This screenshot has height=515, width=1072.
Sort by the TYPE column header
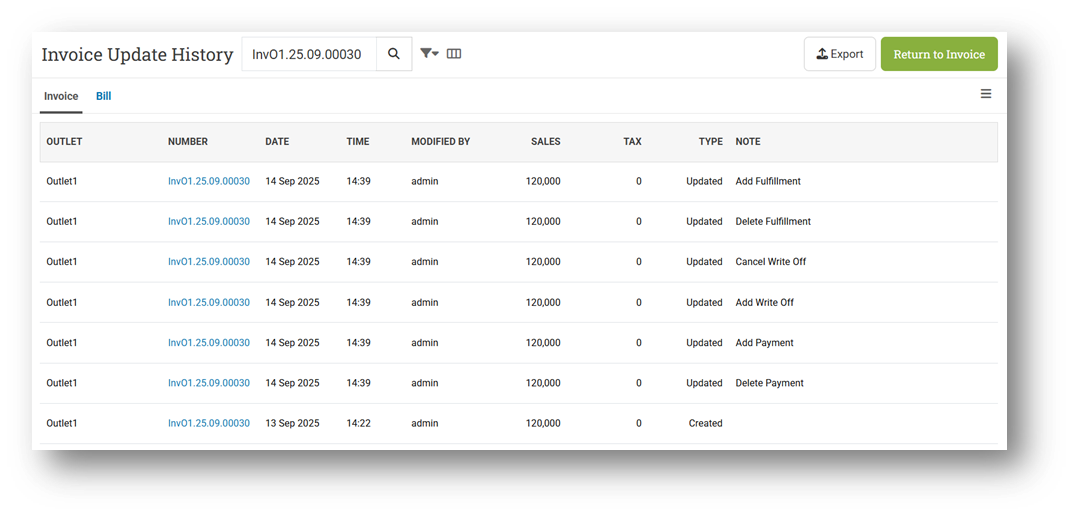710,142
